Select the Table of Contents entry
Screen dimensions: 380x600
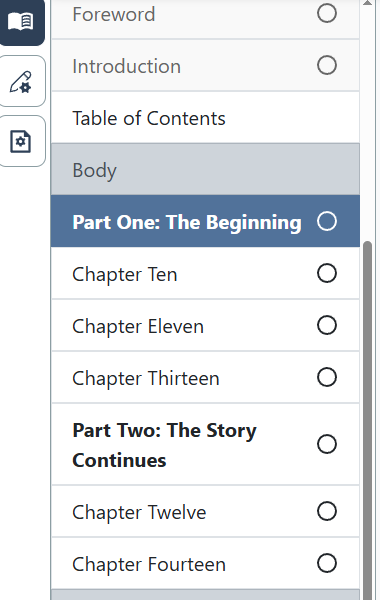point(205,117)
